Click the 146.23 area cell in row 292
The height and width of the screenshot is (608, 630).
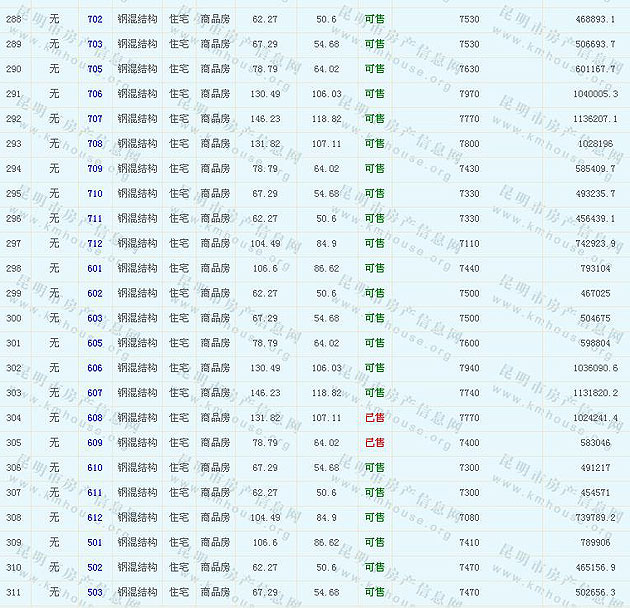point(266,119)
